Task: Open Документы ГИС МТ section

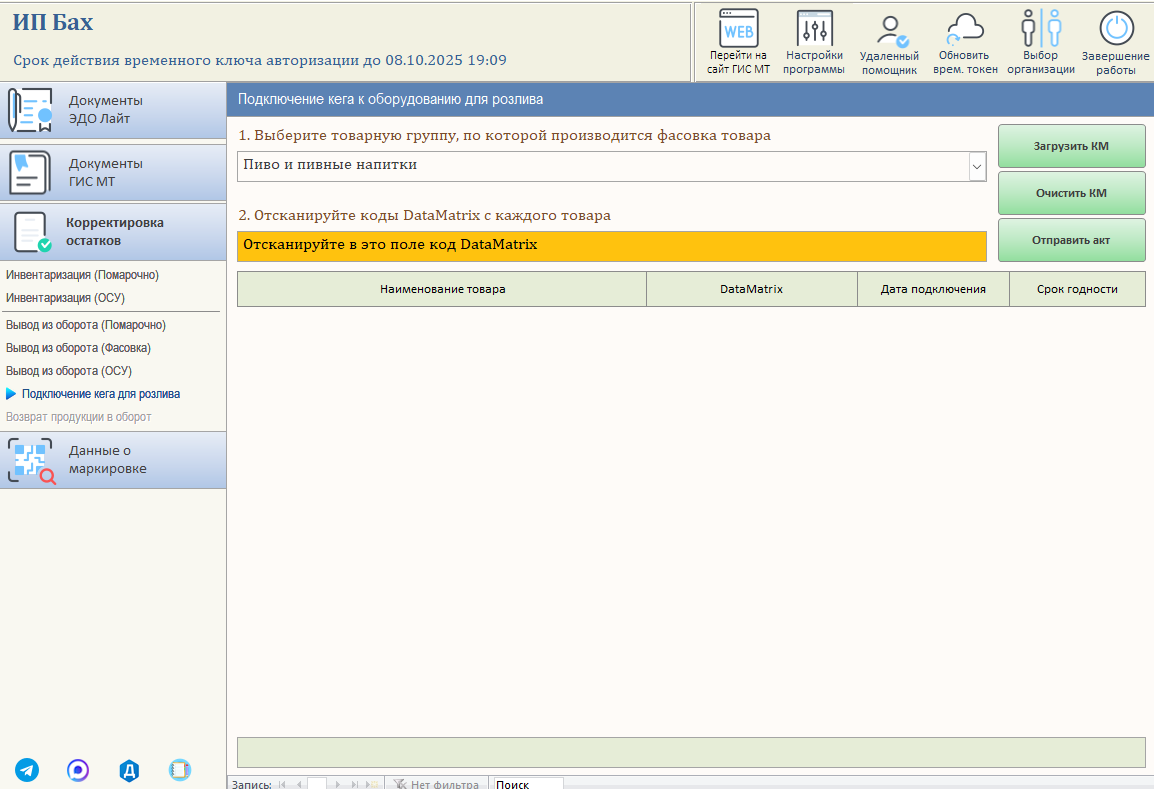Action: (x=113, y=173)
